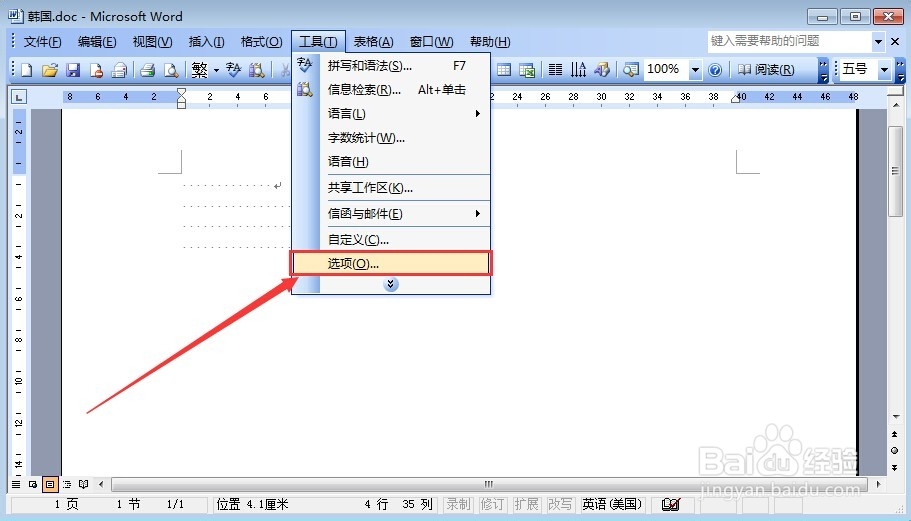Choose 信息检索(R)... menu entry
911x521 pixels.
[392, 89]
